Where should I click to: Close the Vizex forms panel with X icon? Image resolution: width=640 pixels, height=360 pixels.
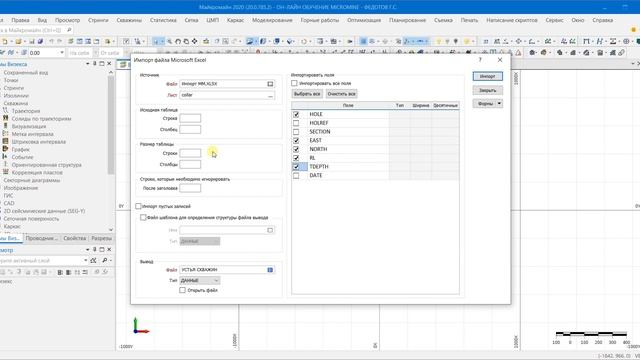pyautogui.click(x=109, y=64)
